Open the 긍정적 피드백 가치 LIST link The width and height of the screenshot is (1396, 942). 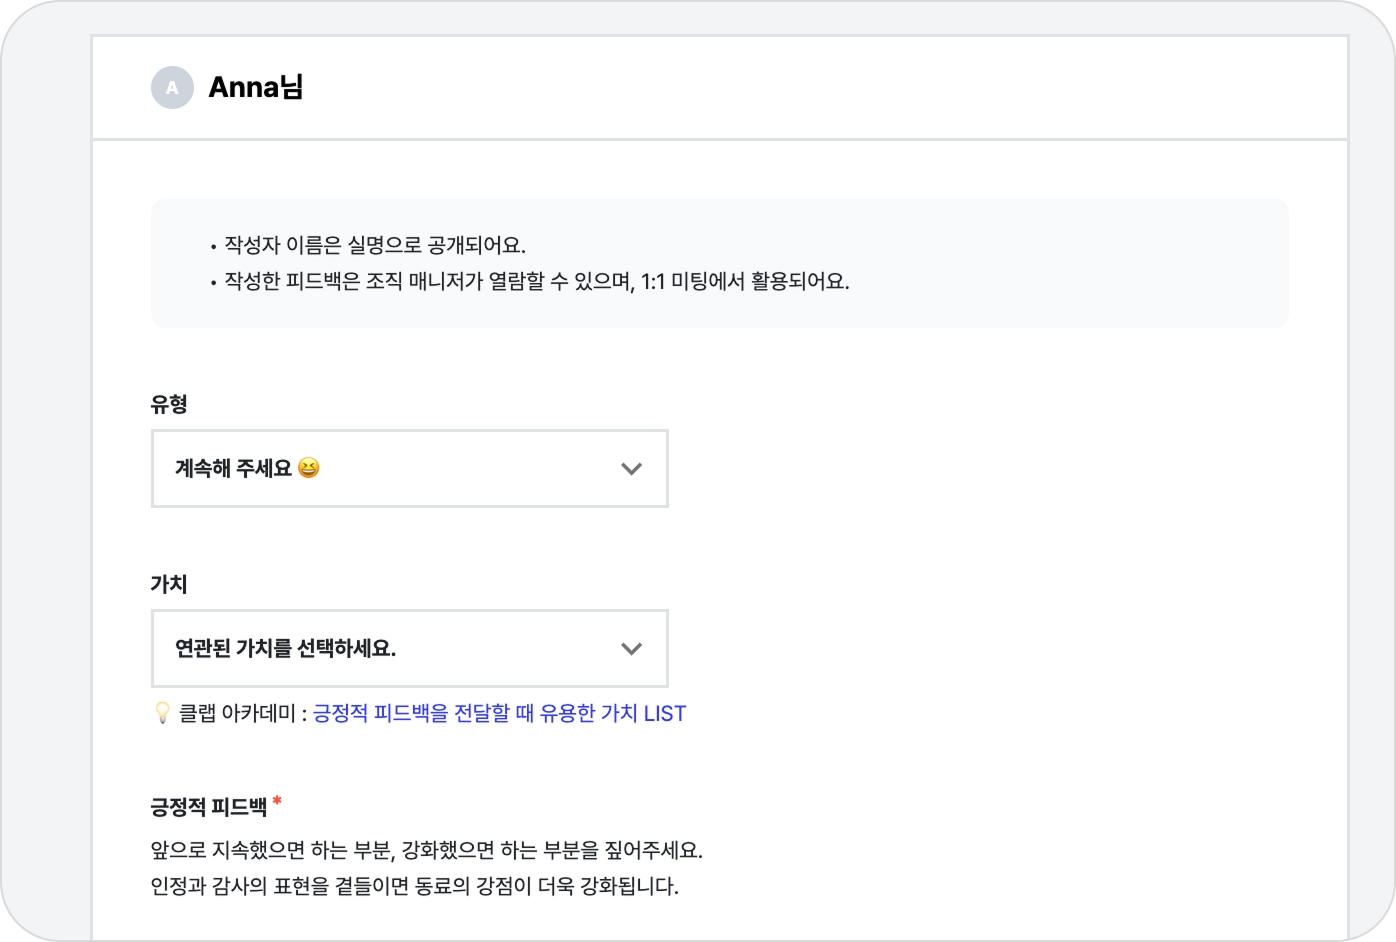(499, 714)
